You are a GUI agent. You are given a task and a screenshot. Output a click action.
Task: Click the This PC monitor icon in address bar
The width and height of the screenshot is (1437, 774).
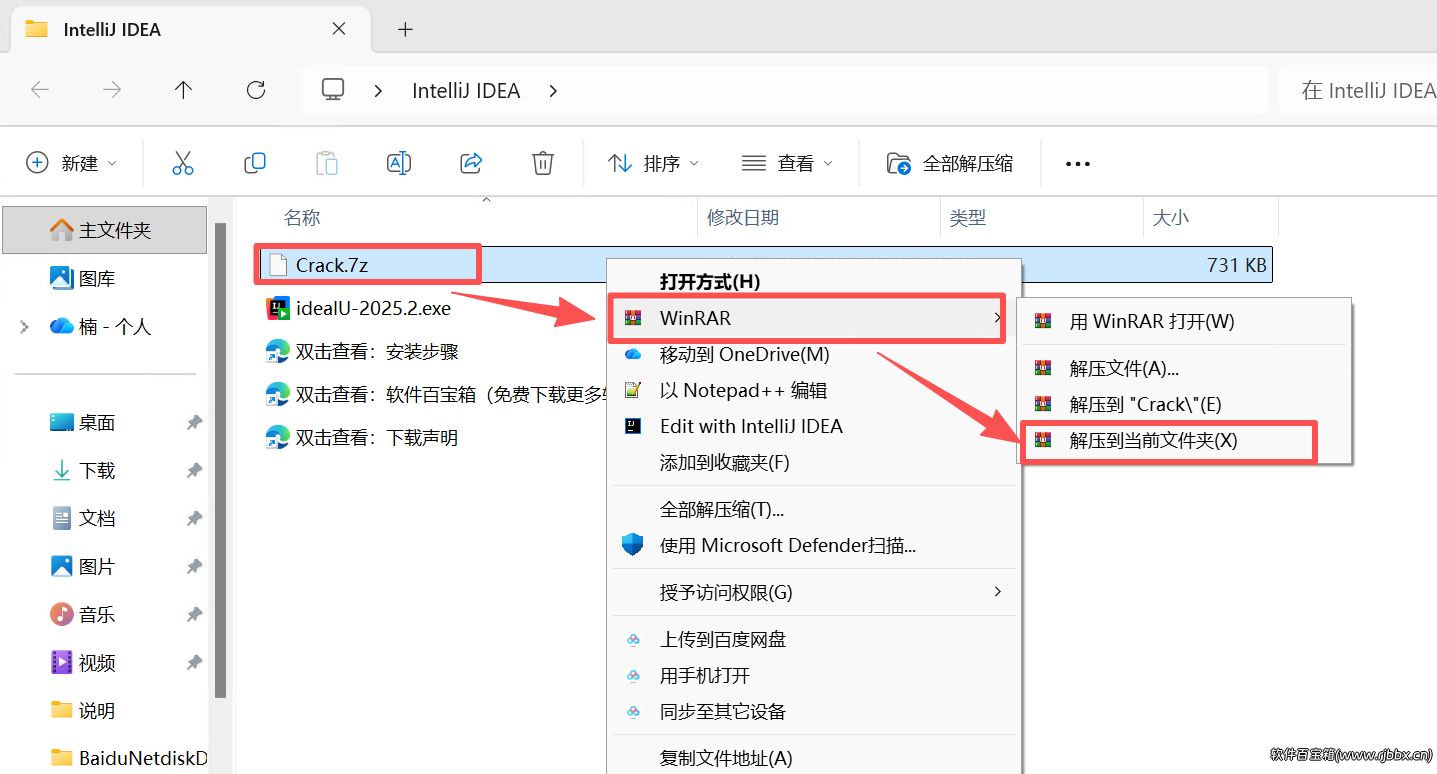click(333, 90)
